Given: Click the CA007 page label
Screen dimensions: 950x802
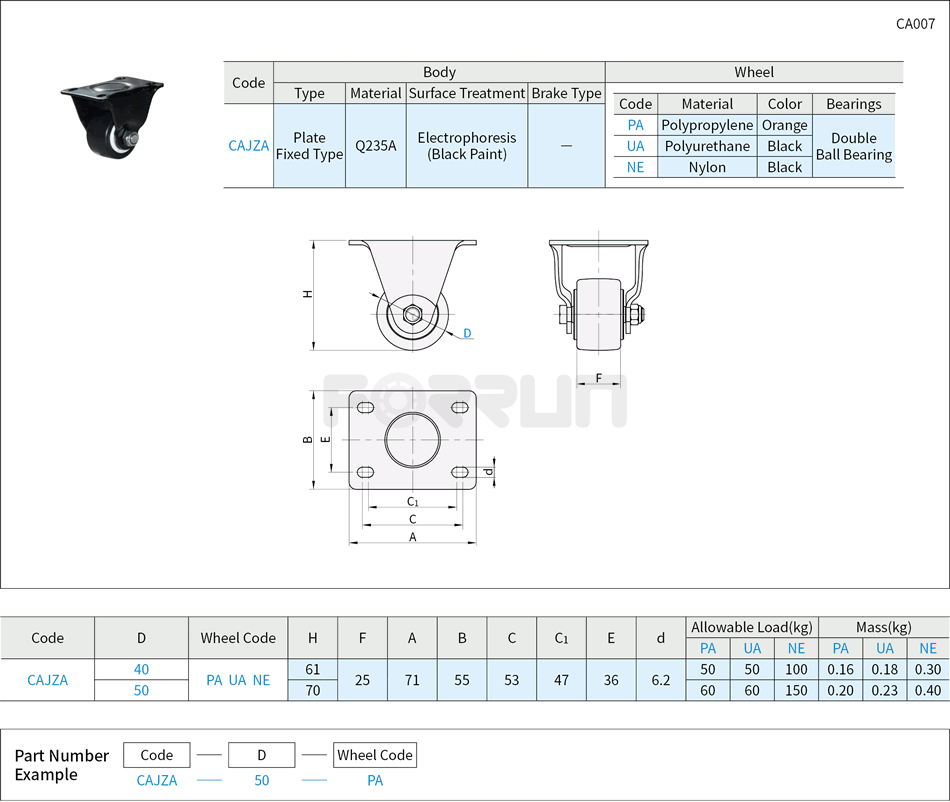Looking at the screenshot, I should [915, 24].
